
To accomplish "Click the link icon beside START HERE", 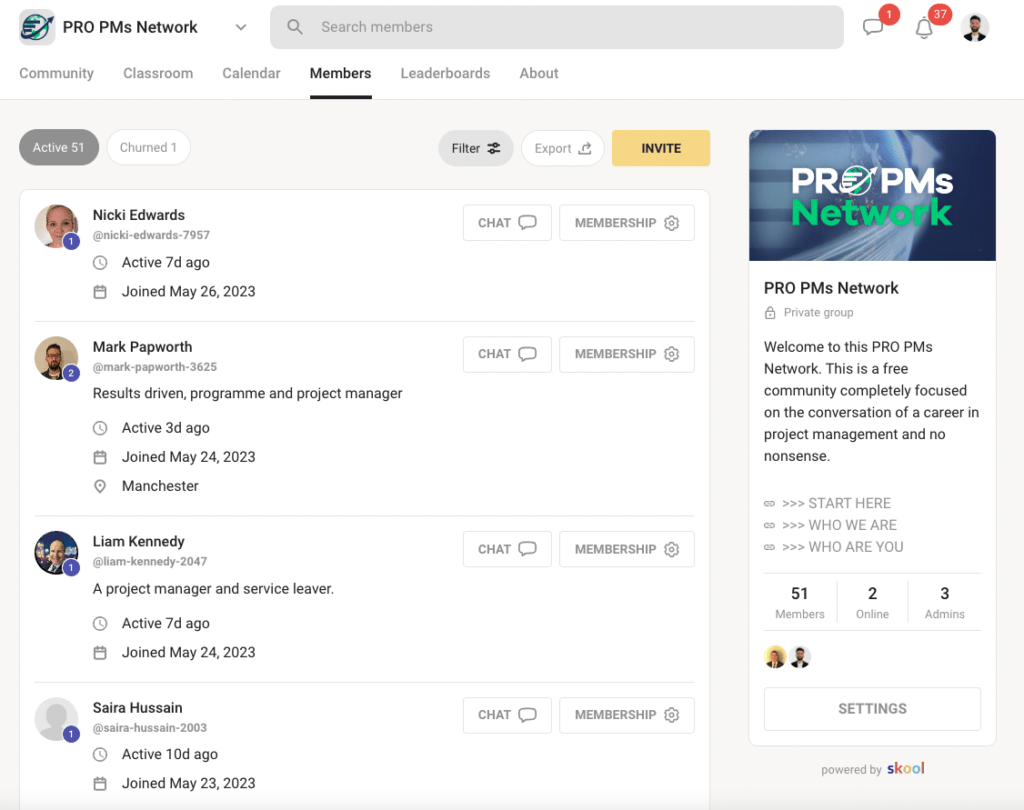I will [x=769, y=504].
